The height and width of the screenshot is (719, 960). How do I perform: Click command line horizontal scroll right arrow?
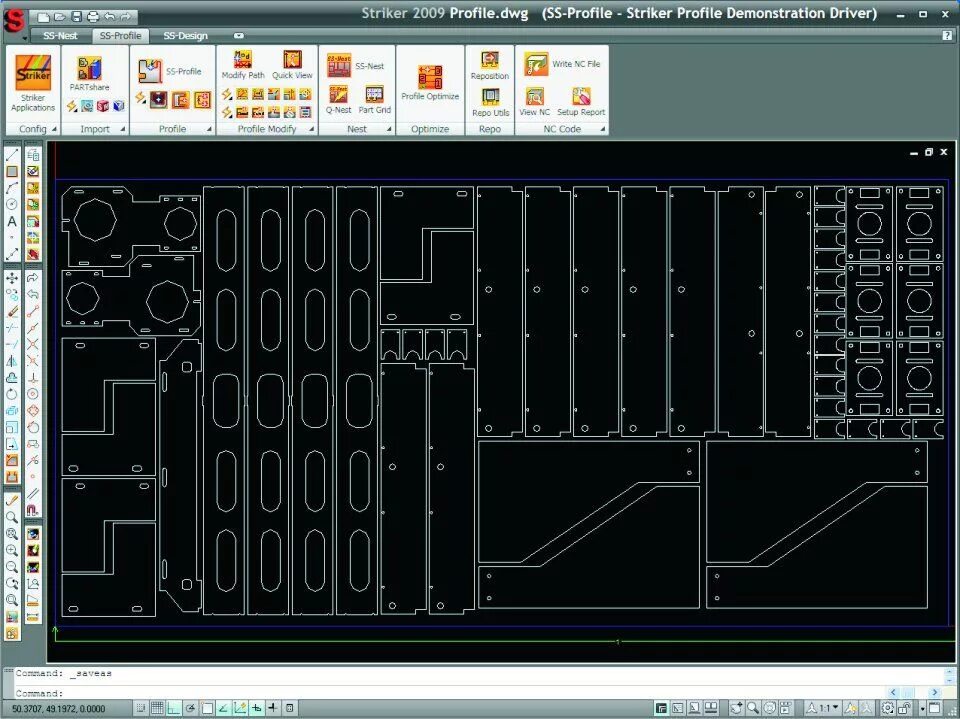[x=935, y=693]
